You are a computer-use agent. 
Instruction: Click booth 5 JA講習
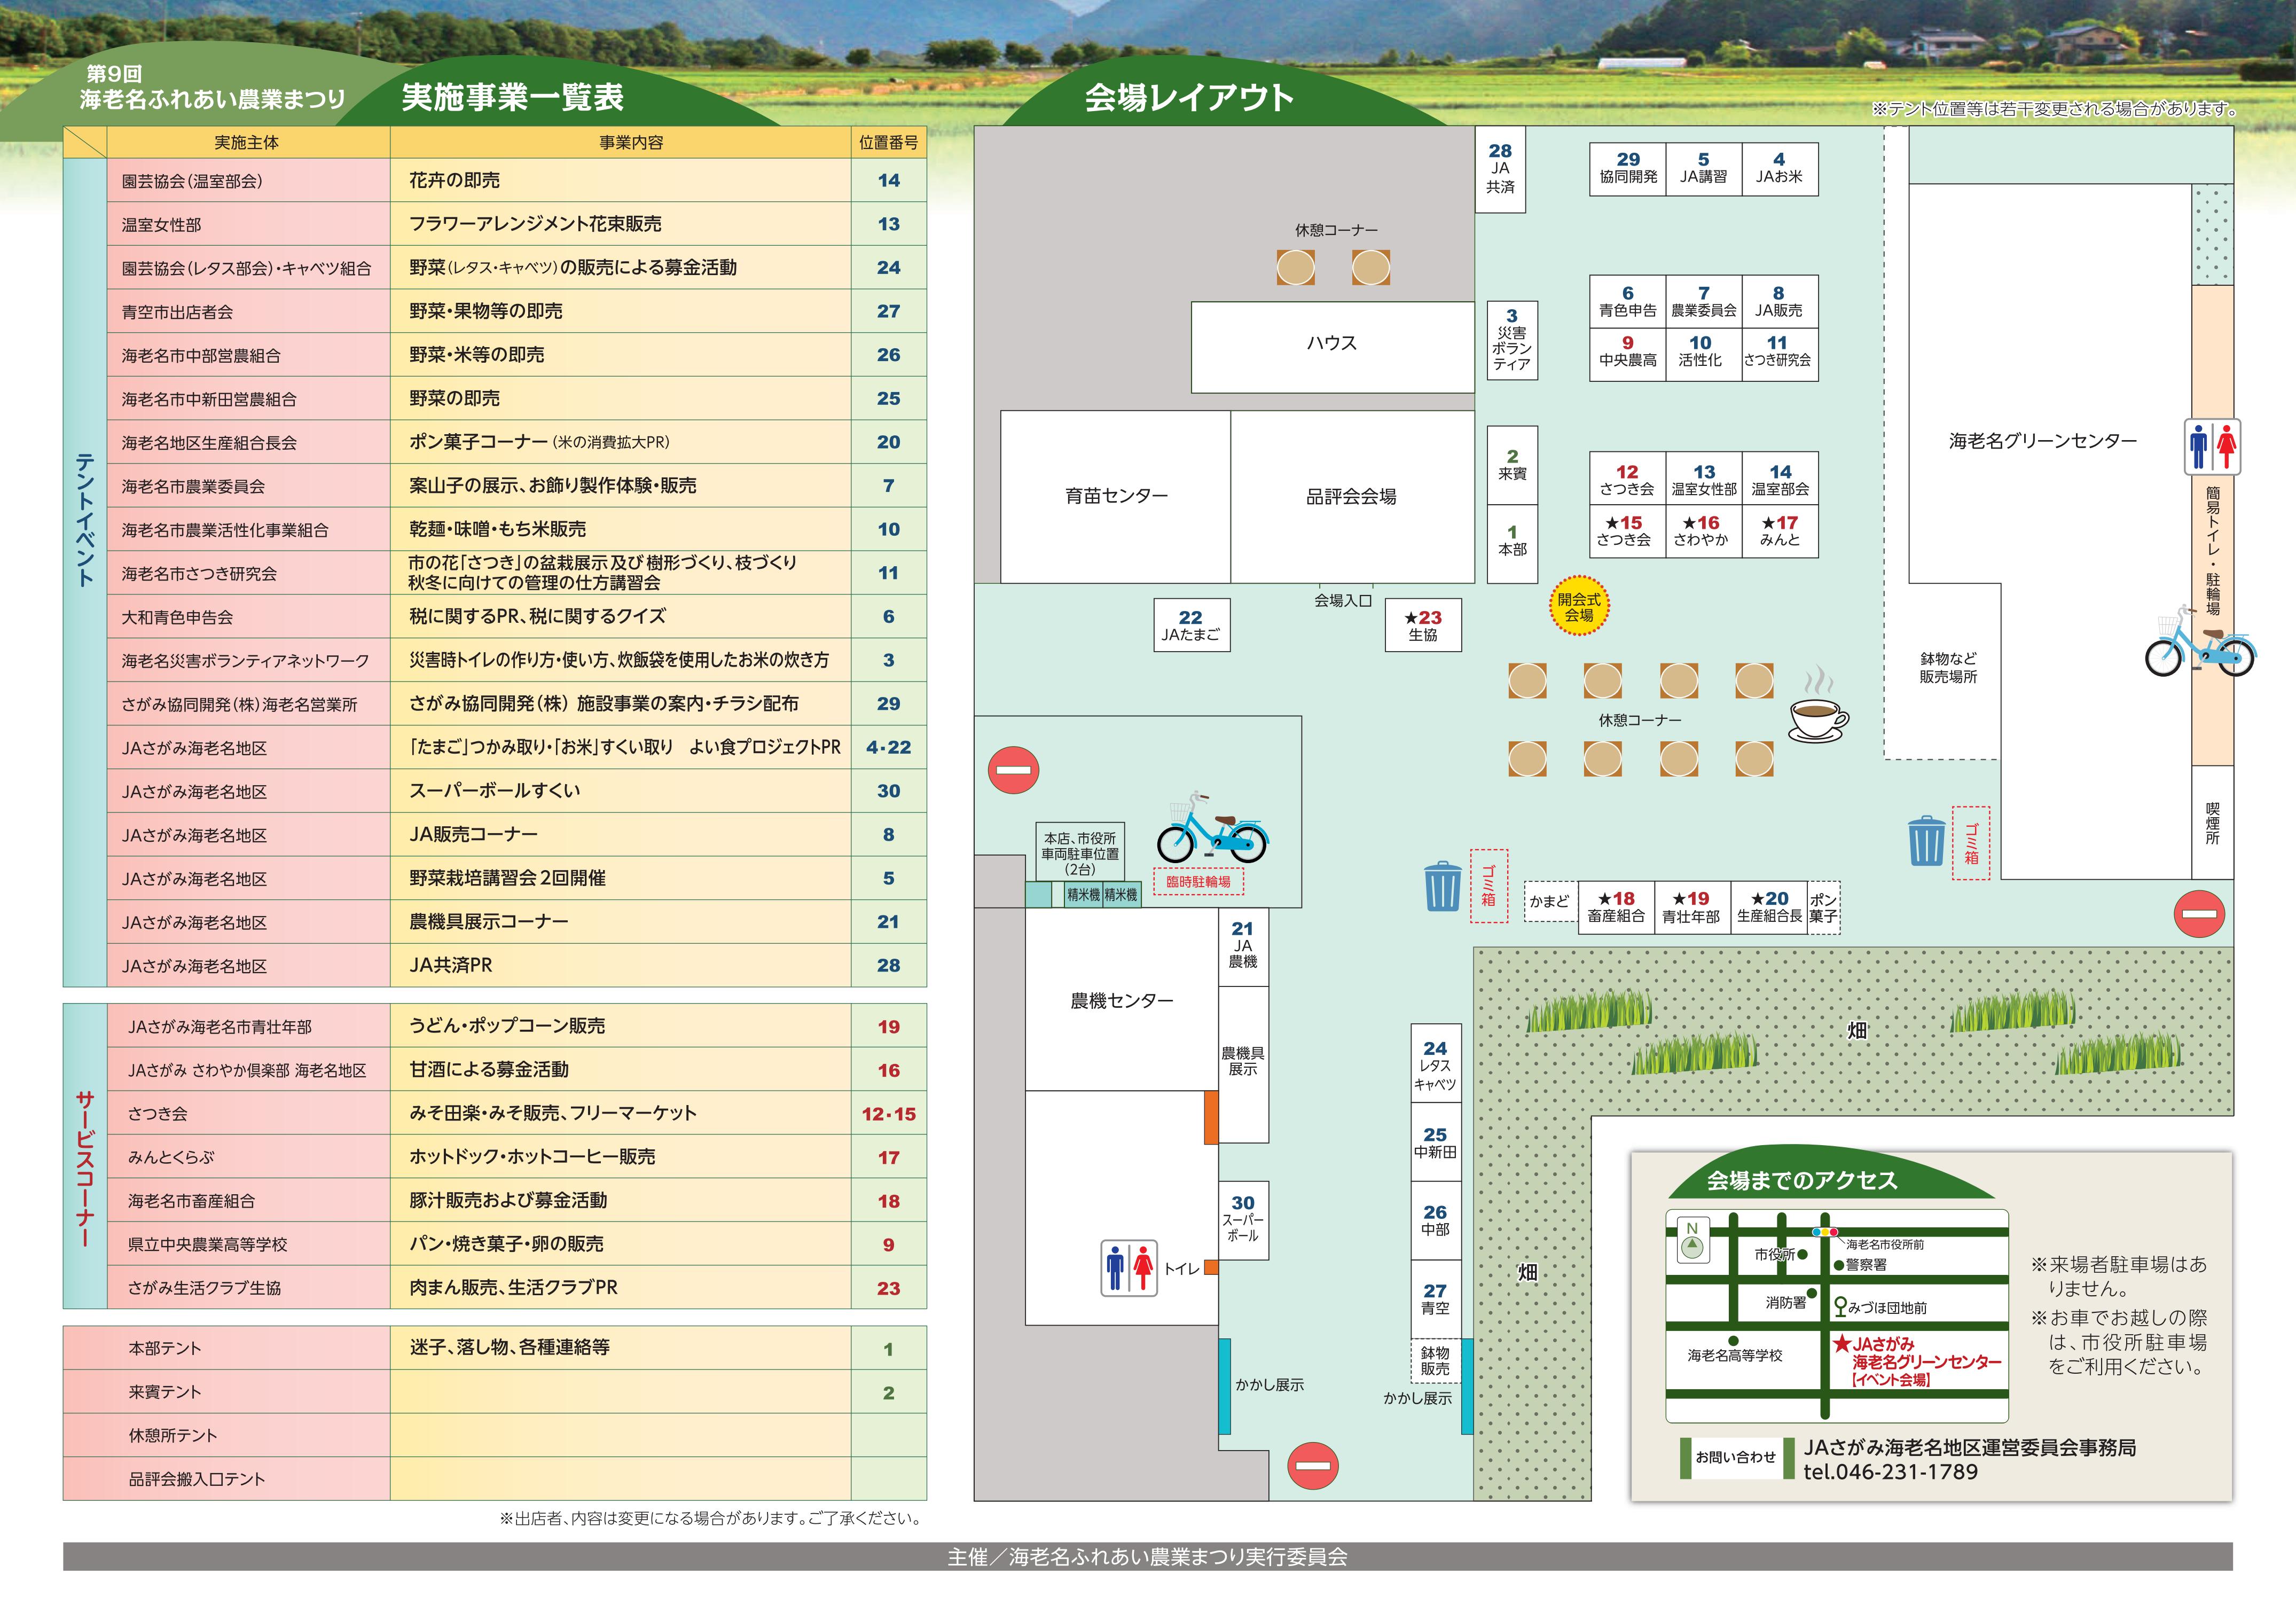tap(1703, 168)
